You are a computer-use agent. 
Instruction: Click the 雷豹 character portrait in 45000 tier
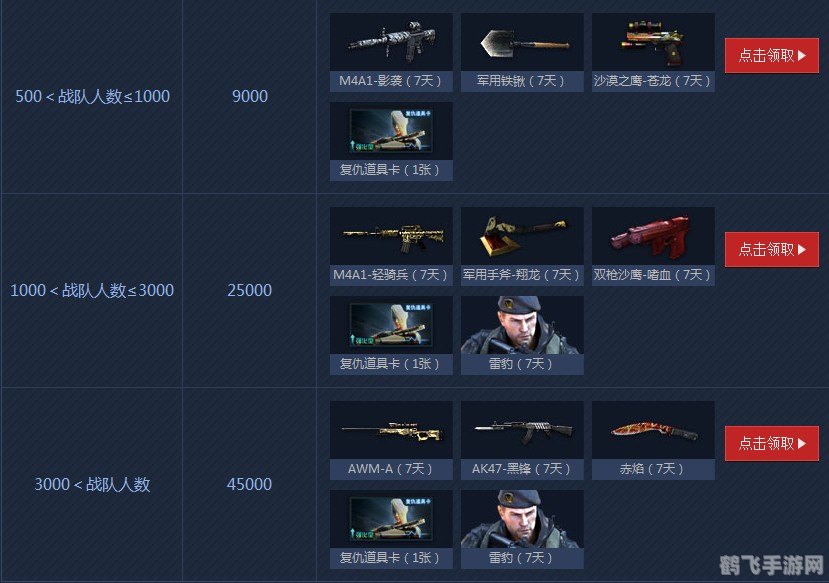522,519
